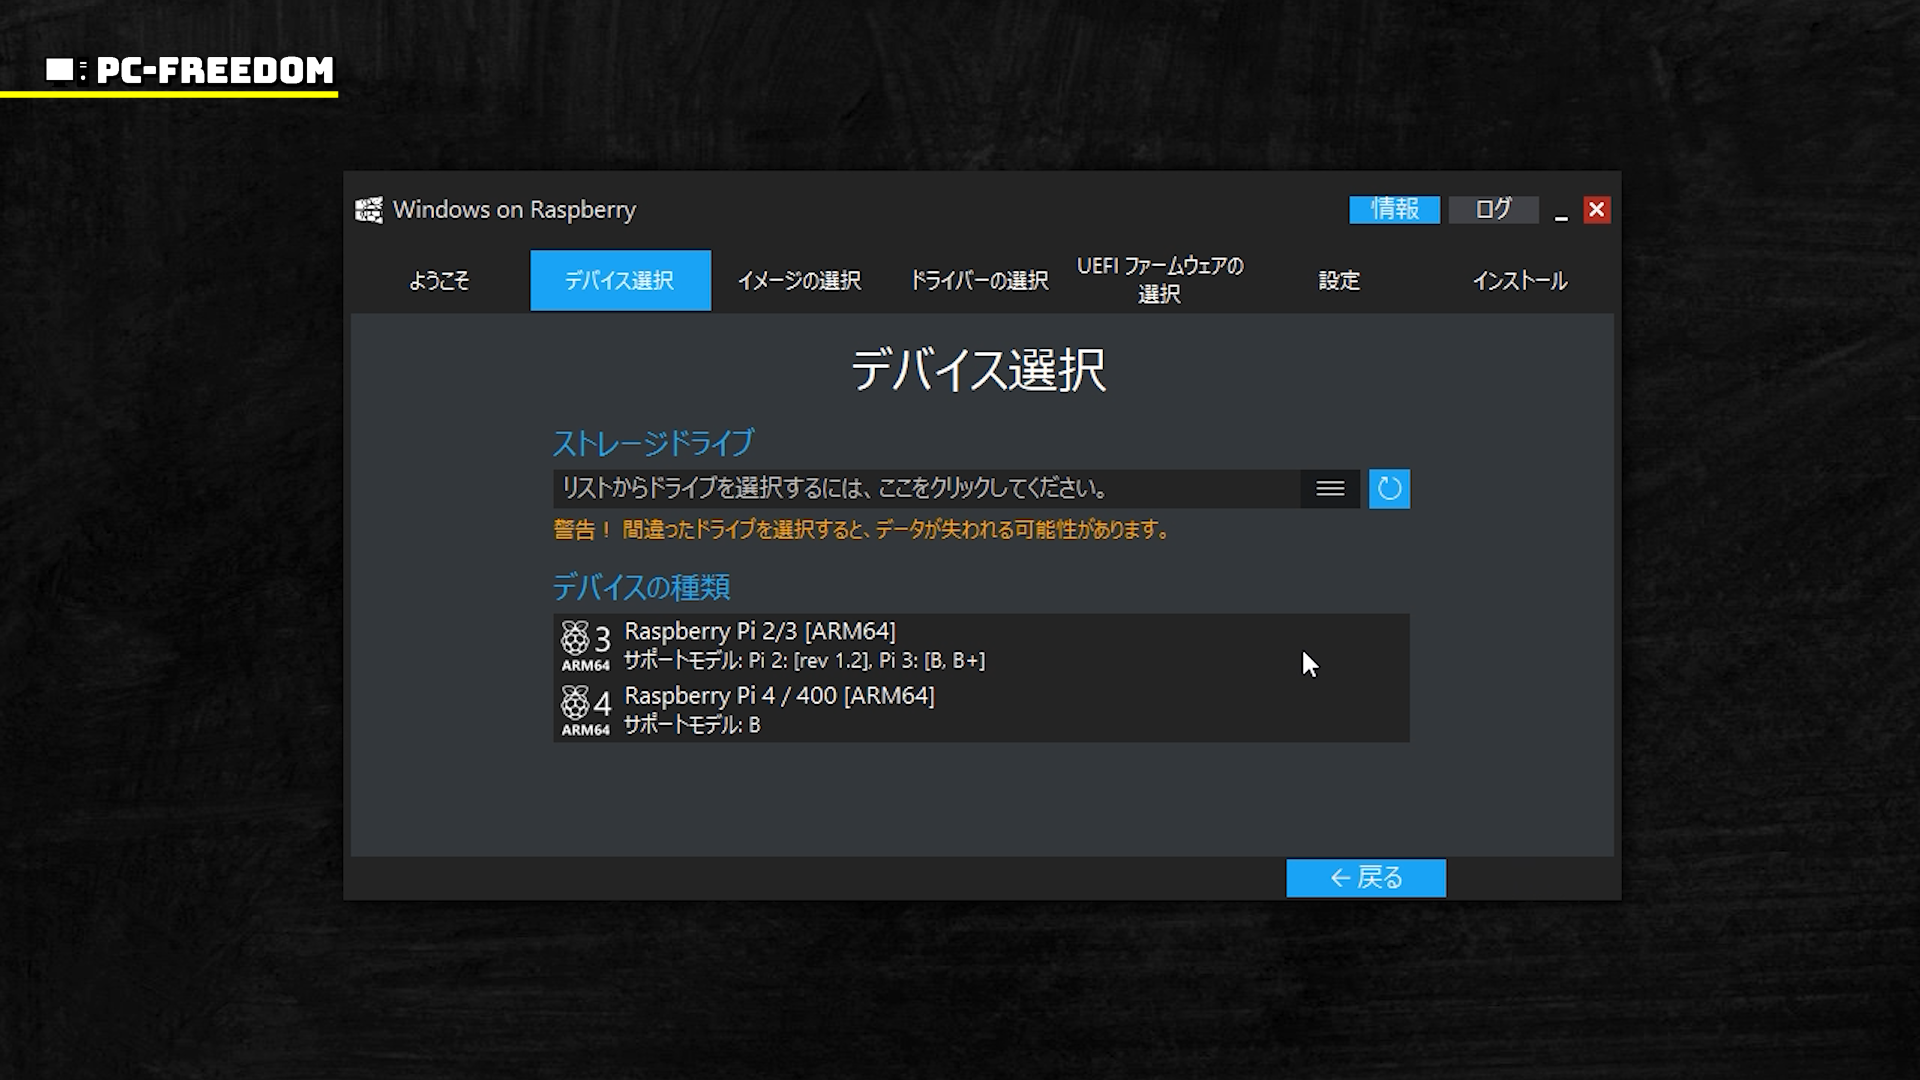Open the drive list hamburger menu icon
Screen dimensions: 1920x1080
pos(1330,489)
